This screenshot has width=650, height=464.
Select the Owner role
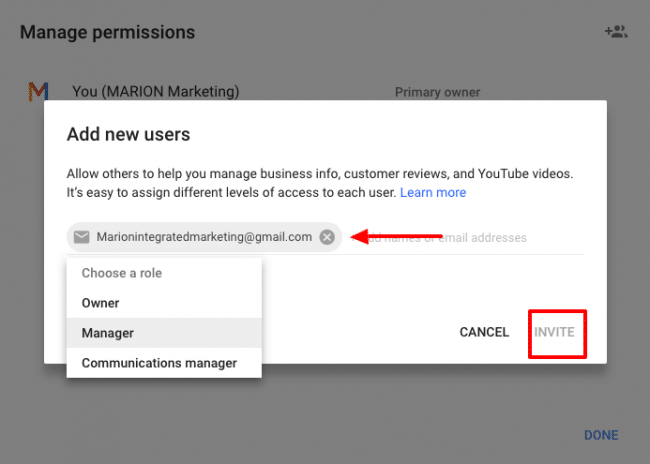coord(100,303)
